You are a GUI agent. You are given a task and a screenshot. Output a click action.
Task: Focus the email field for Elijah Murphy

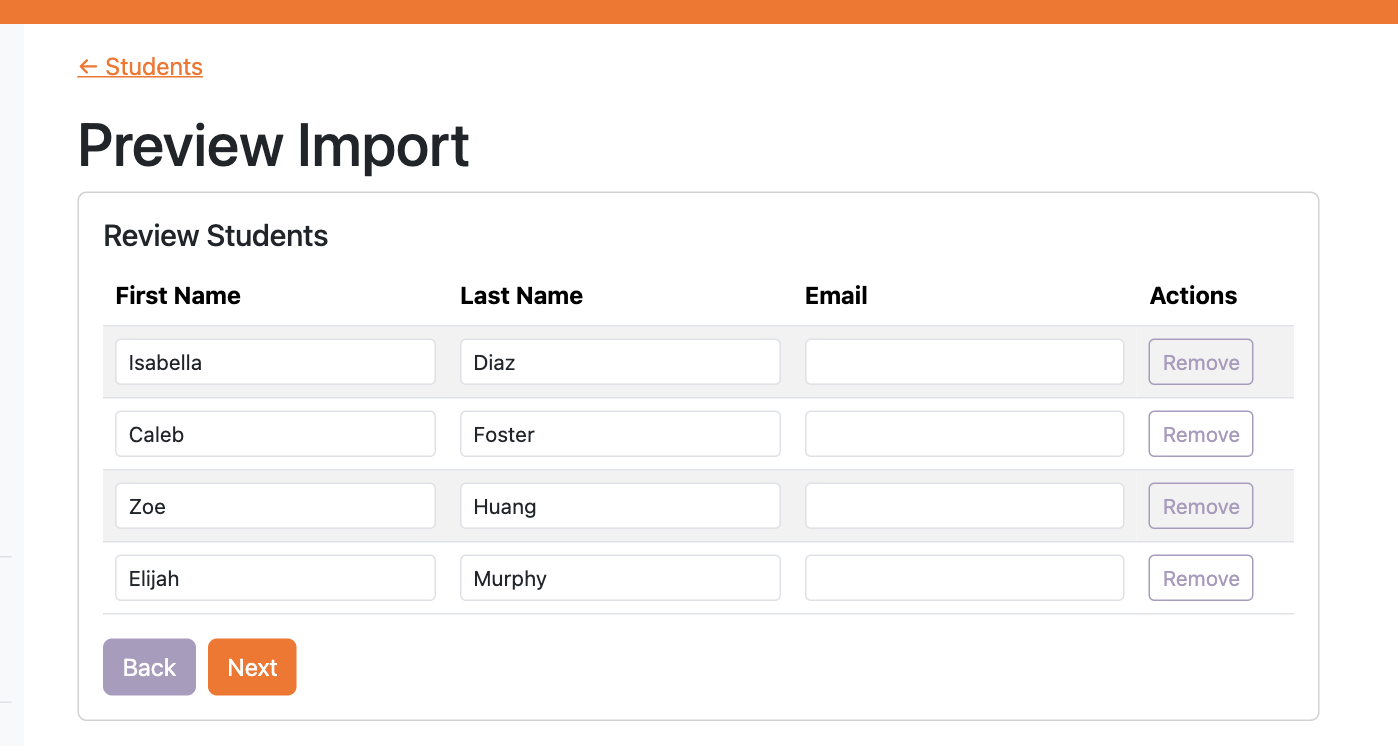965,578
